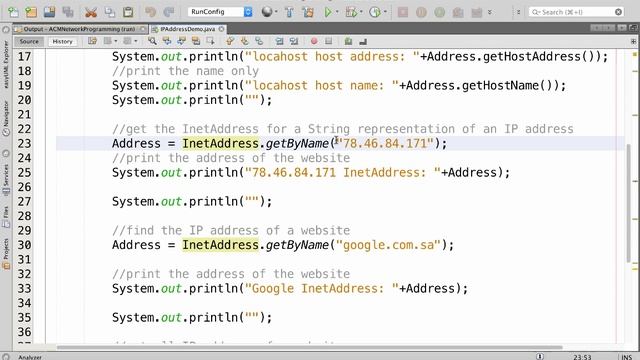Switch to History view
Image resolution: width=640 pixels, height=360 pixels.
(62, 41)
